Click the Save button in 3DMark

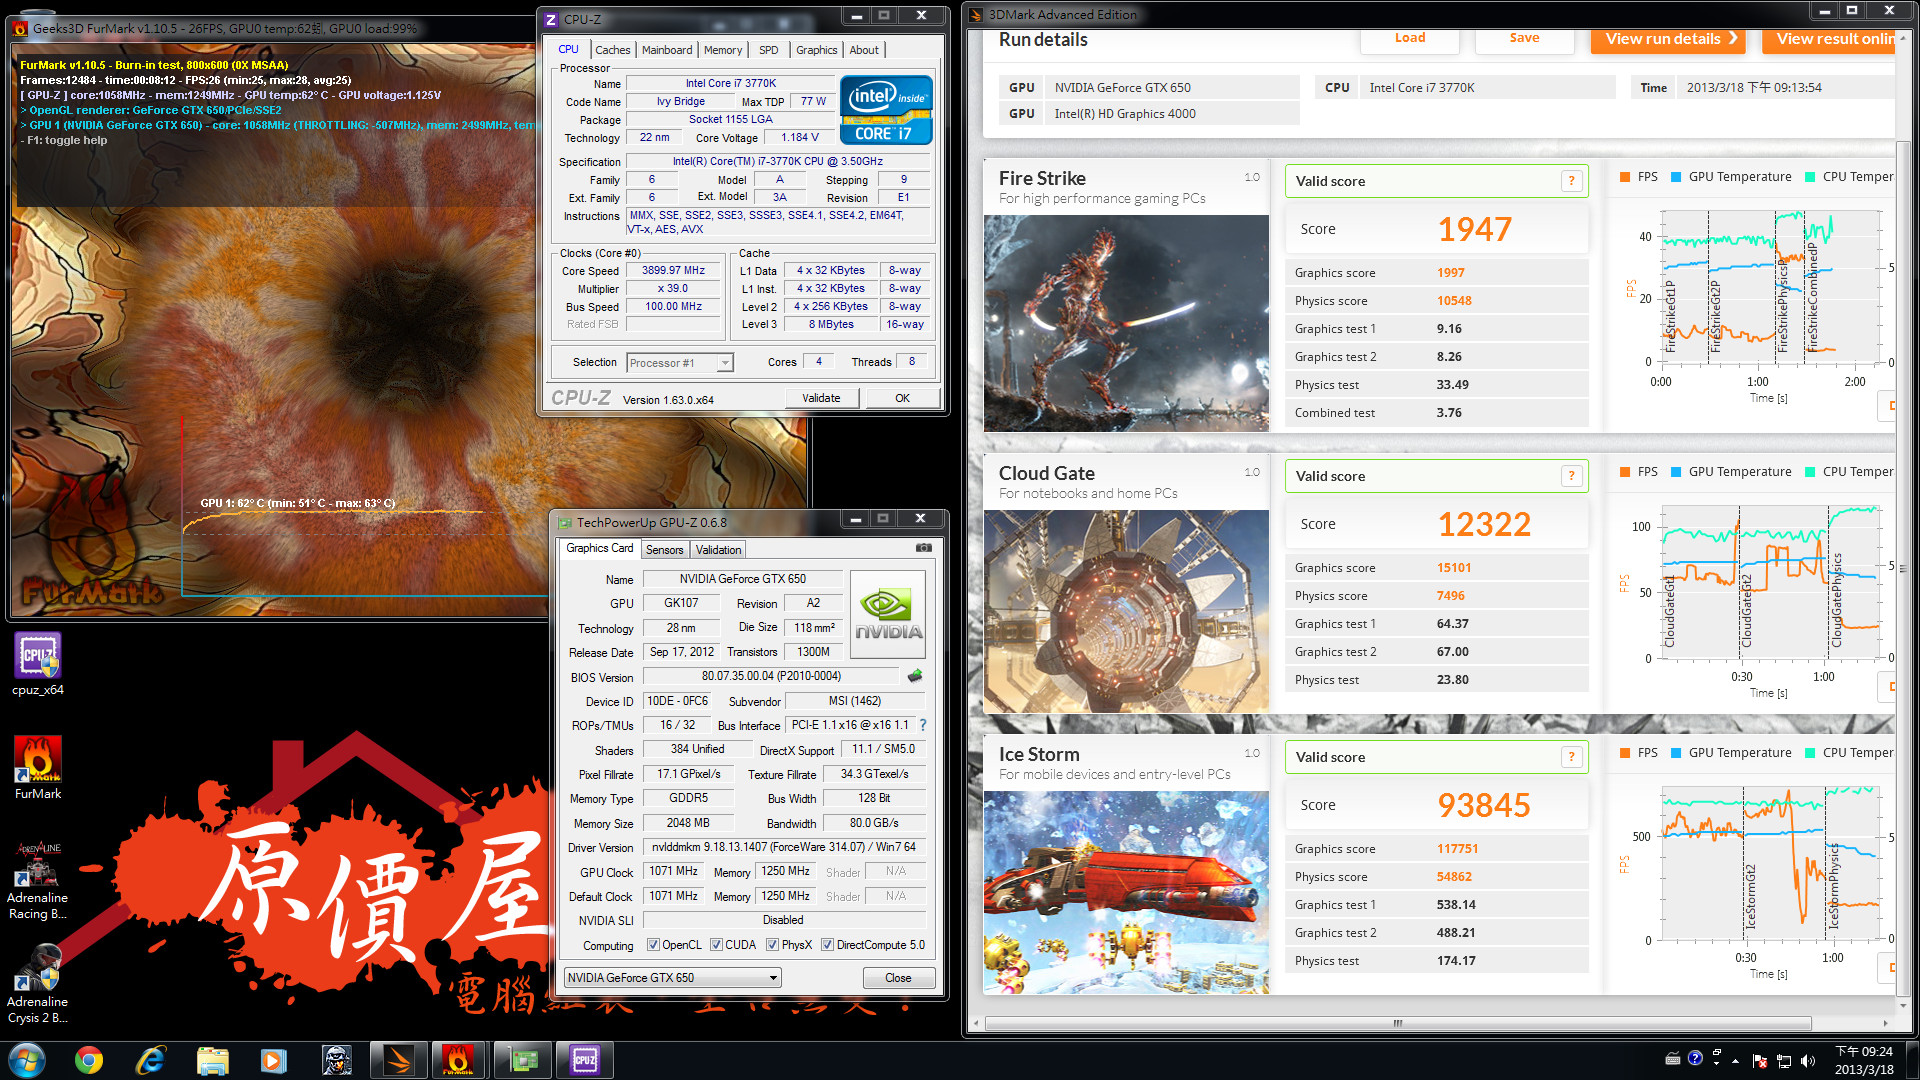point(1524,39)
